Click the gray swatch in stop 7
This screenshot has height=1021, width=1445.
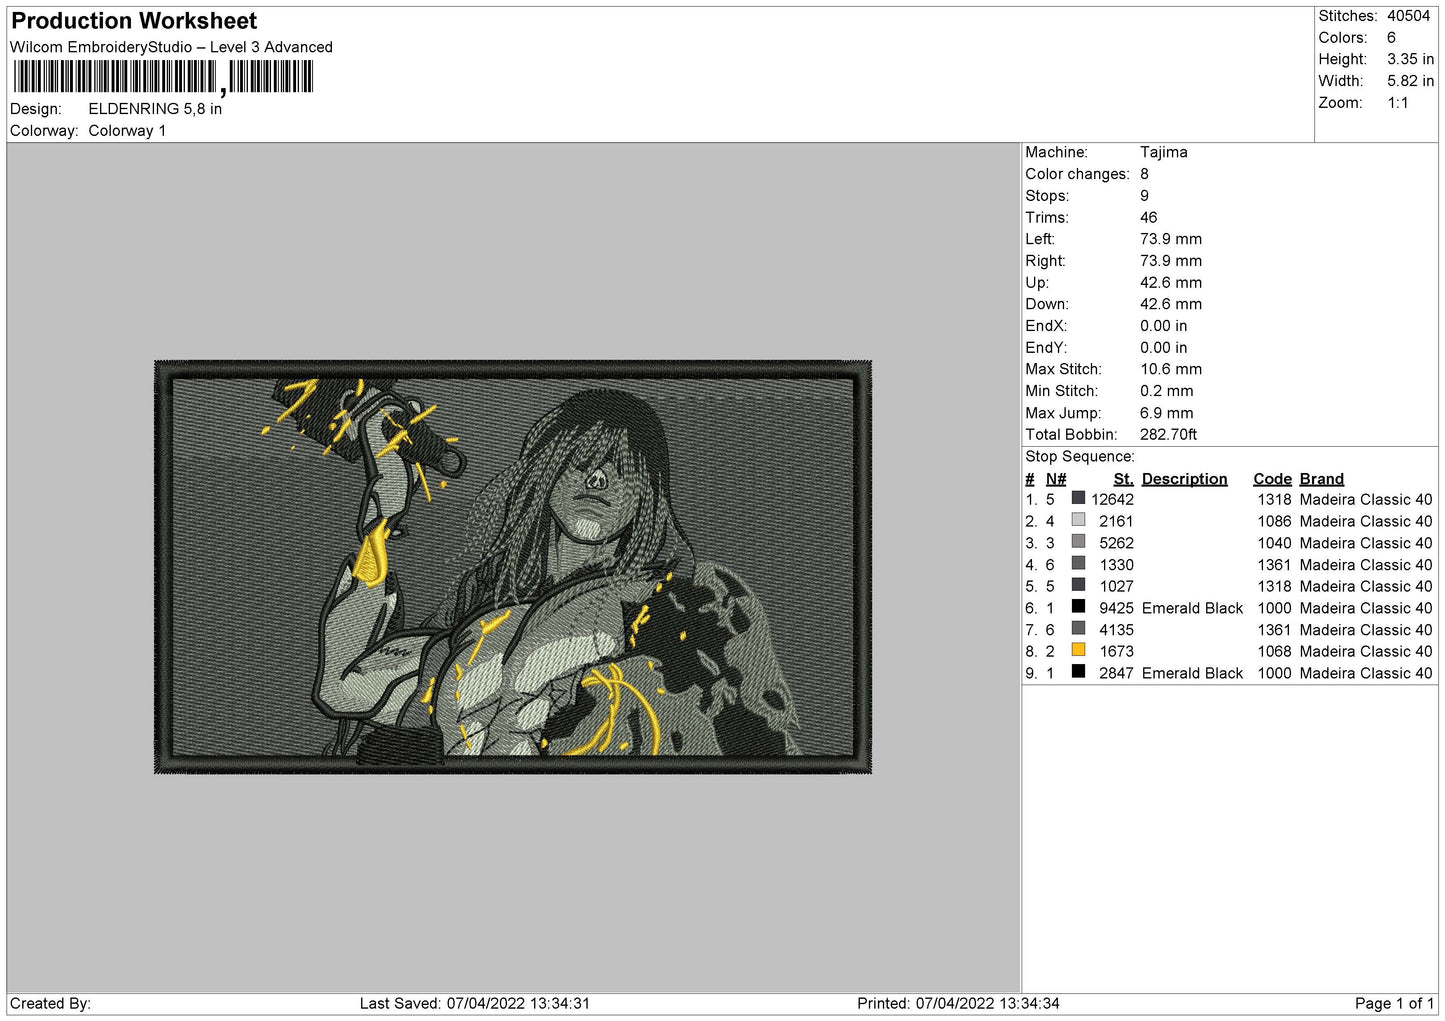[x=1078, y=629]
